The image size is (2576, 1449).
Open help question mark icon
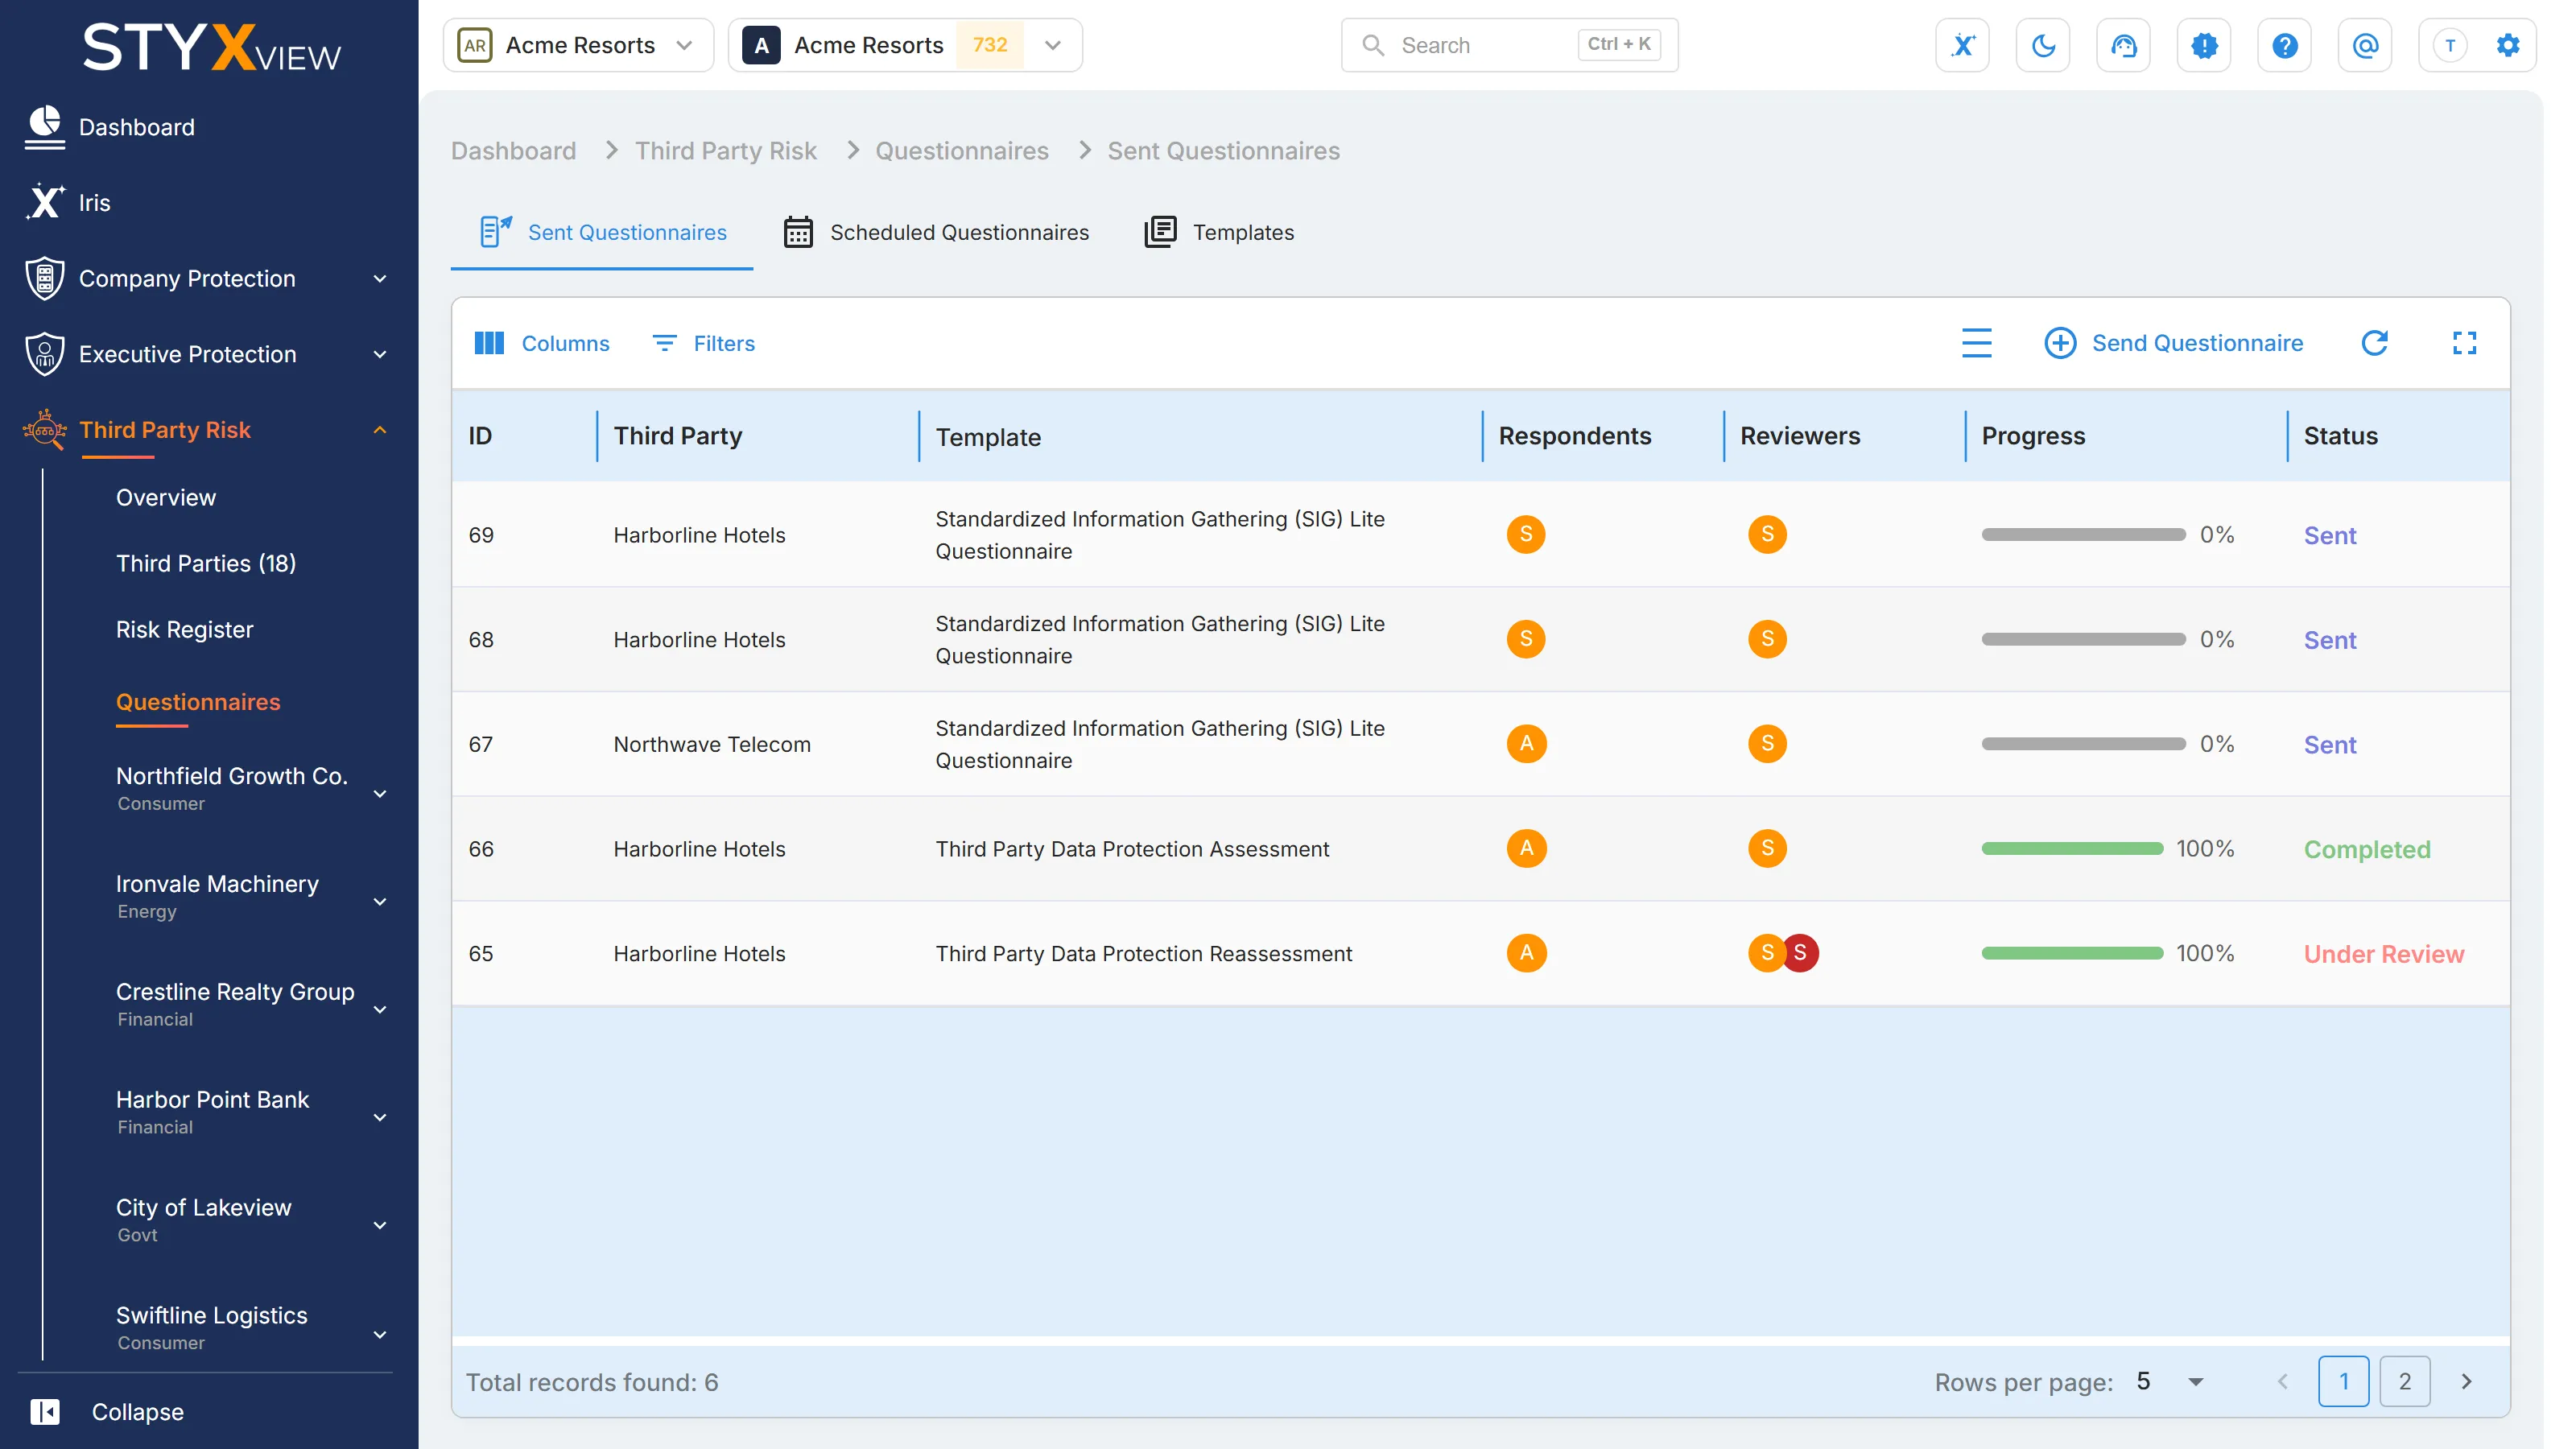click(2284, 45)
